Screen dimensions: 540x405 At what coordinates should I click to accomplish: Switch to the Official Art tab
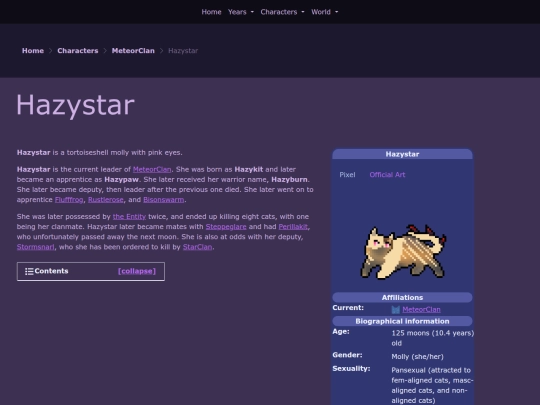point(387,175)
